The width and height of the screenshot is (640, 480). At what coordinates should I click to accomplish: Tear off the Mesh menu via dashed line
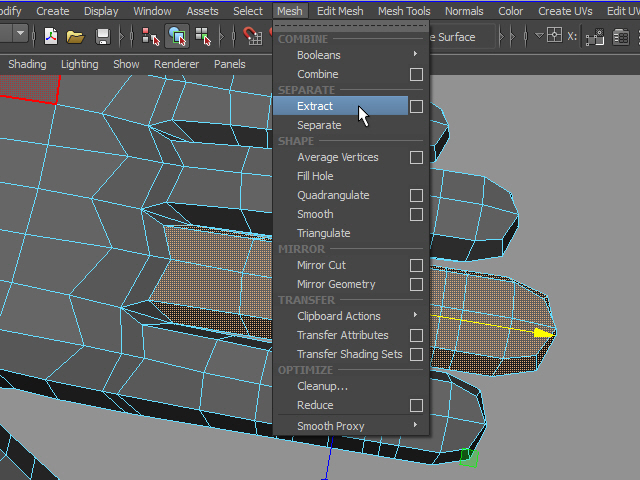click(351, 26)
